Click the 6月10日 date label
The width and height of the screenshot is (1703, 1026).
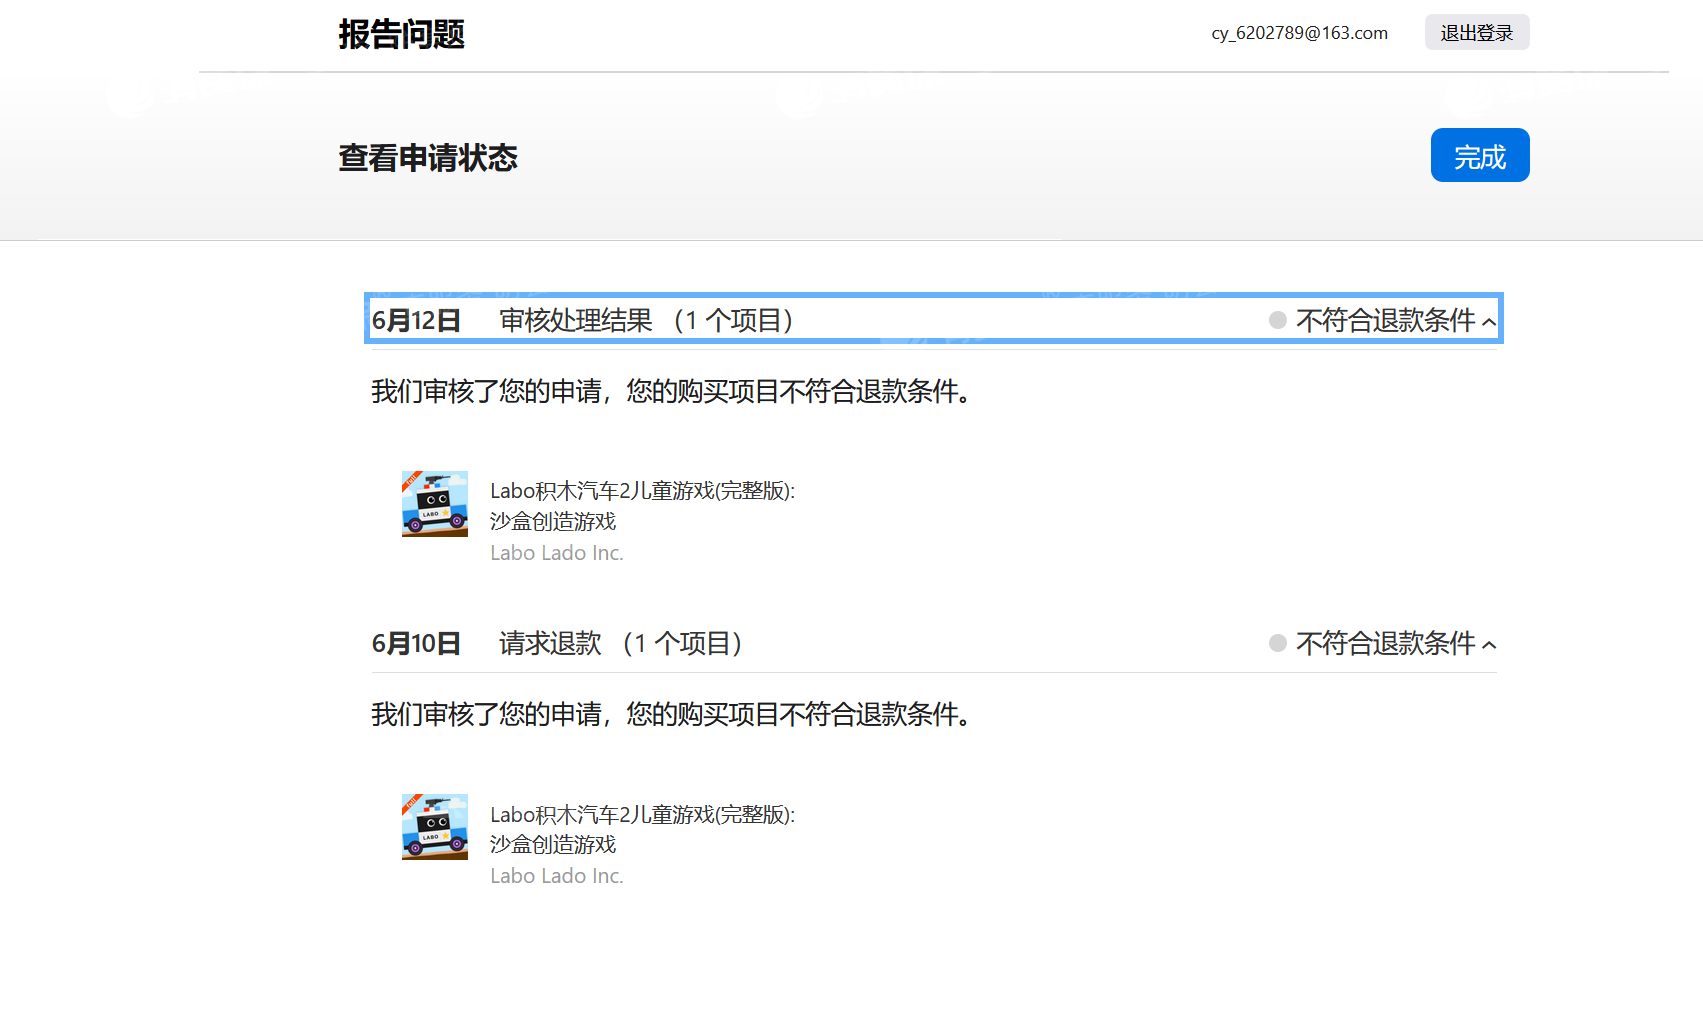point(416,643)
